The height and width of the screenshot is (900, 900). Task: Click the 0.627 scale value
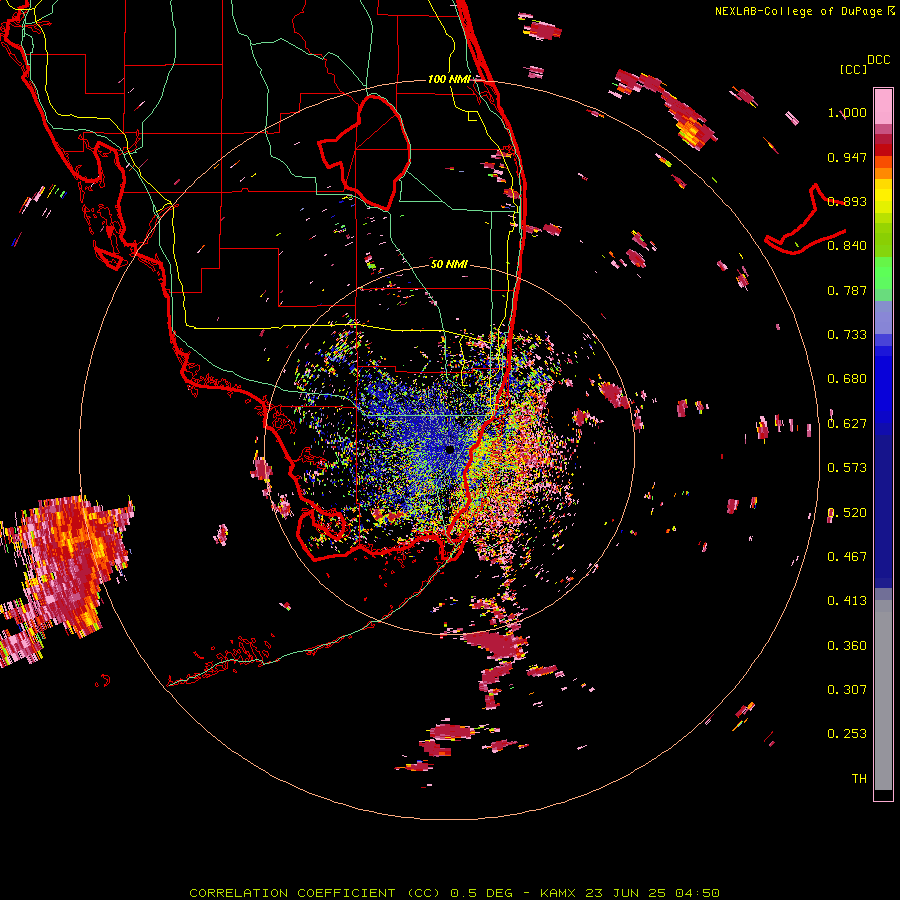tap(847, 424)
